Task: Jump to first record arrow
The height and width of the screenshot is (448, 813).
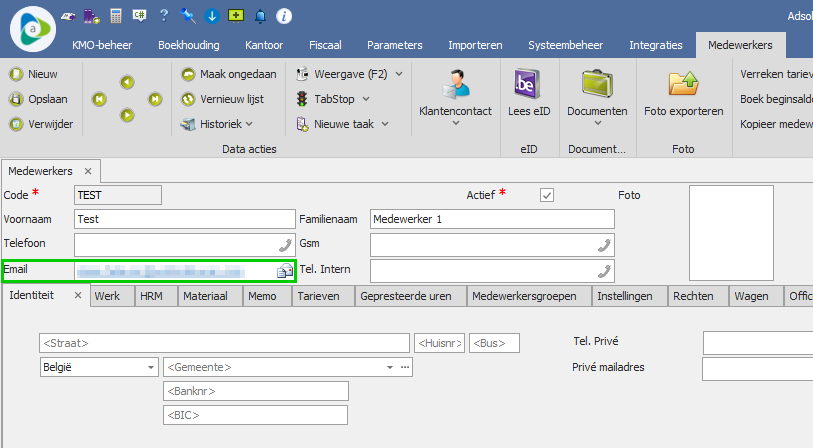Action: (99, 99)
